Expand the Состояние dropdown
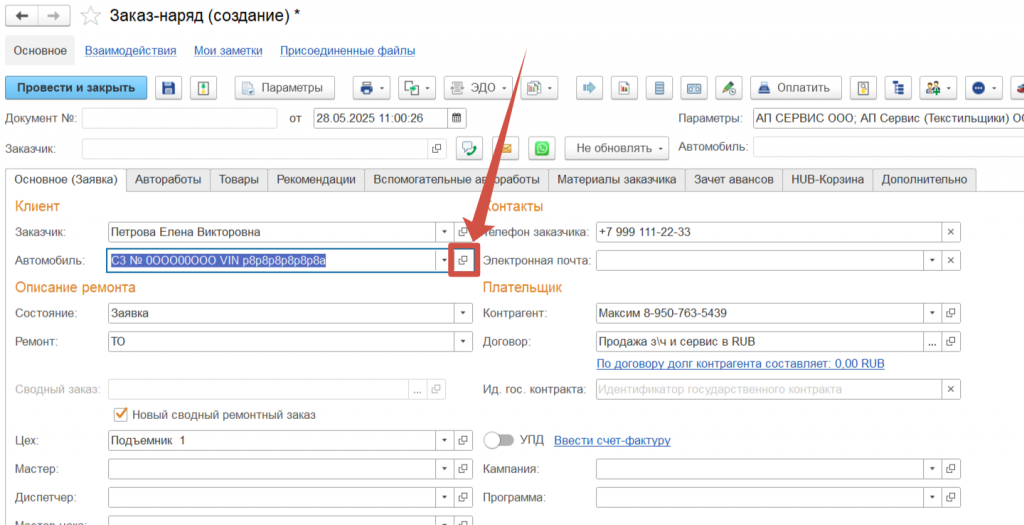The width and height of the screenshot is (1024, 525). (462, 313)
